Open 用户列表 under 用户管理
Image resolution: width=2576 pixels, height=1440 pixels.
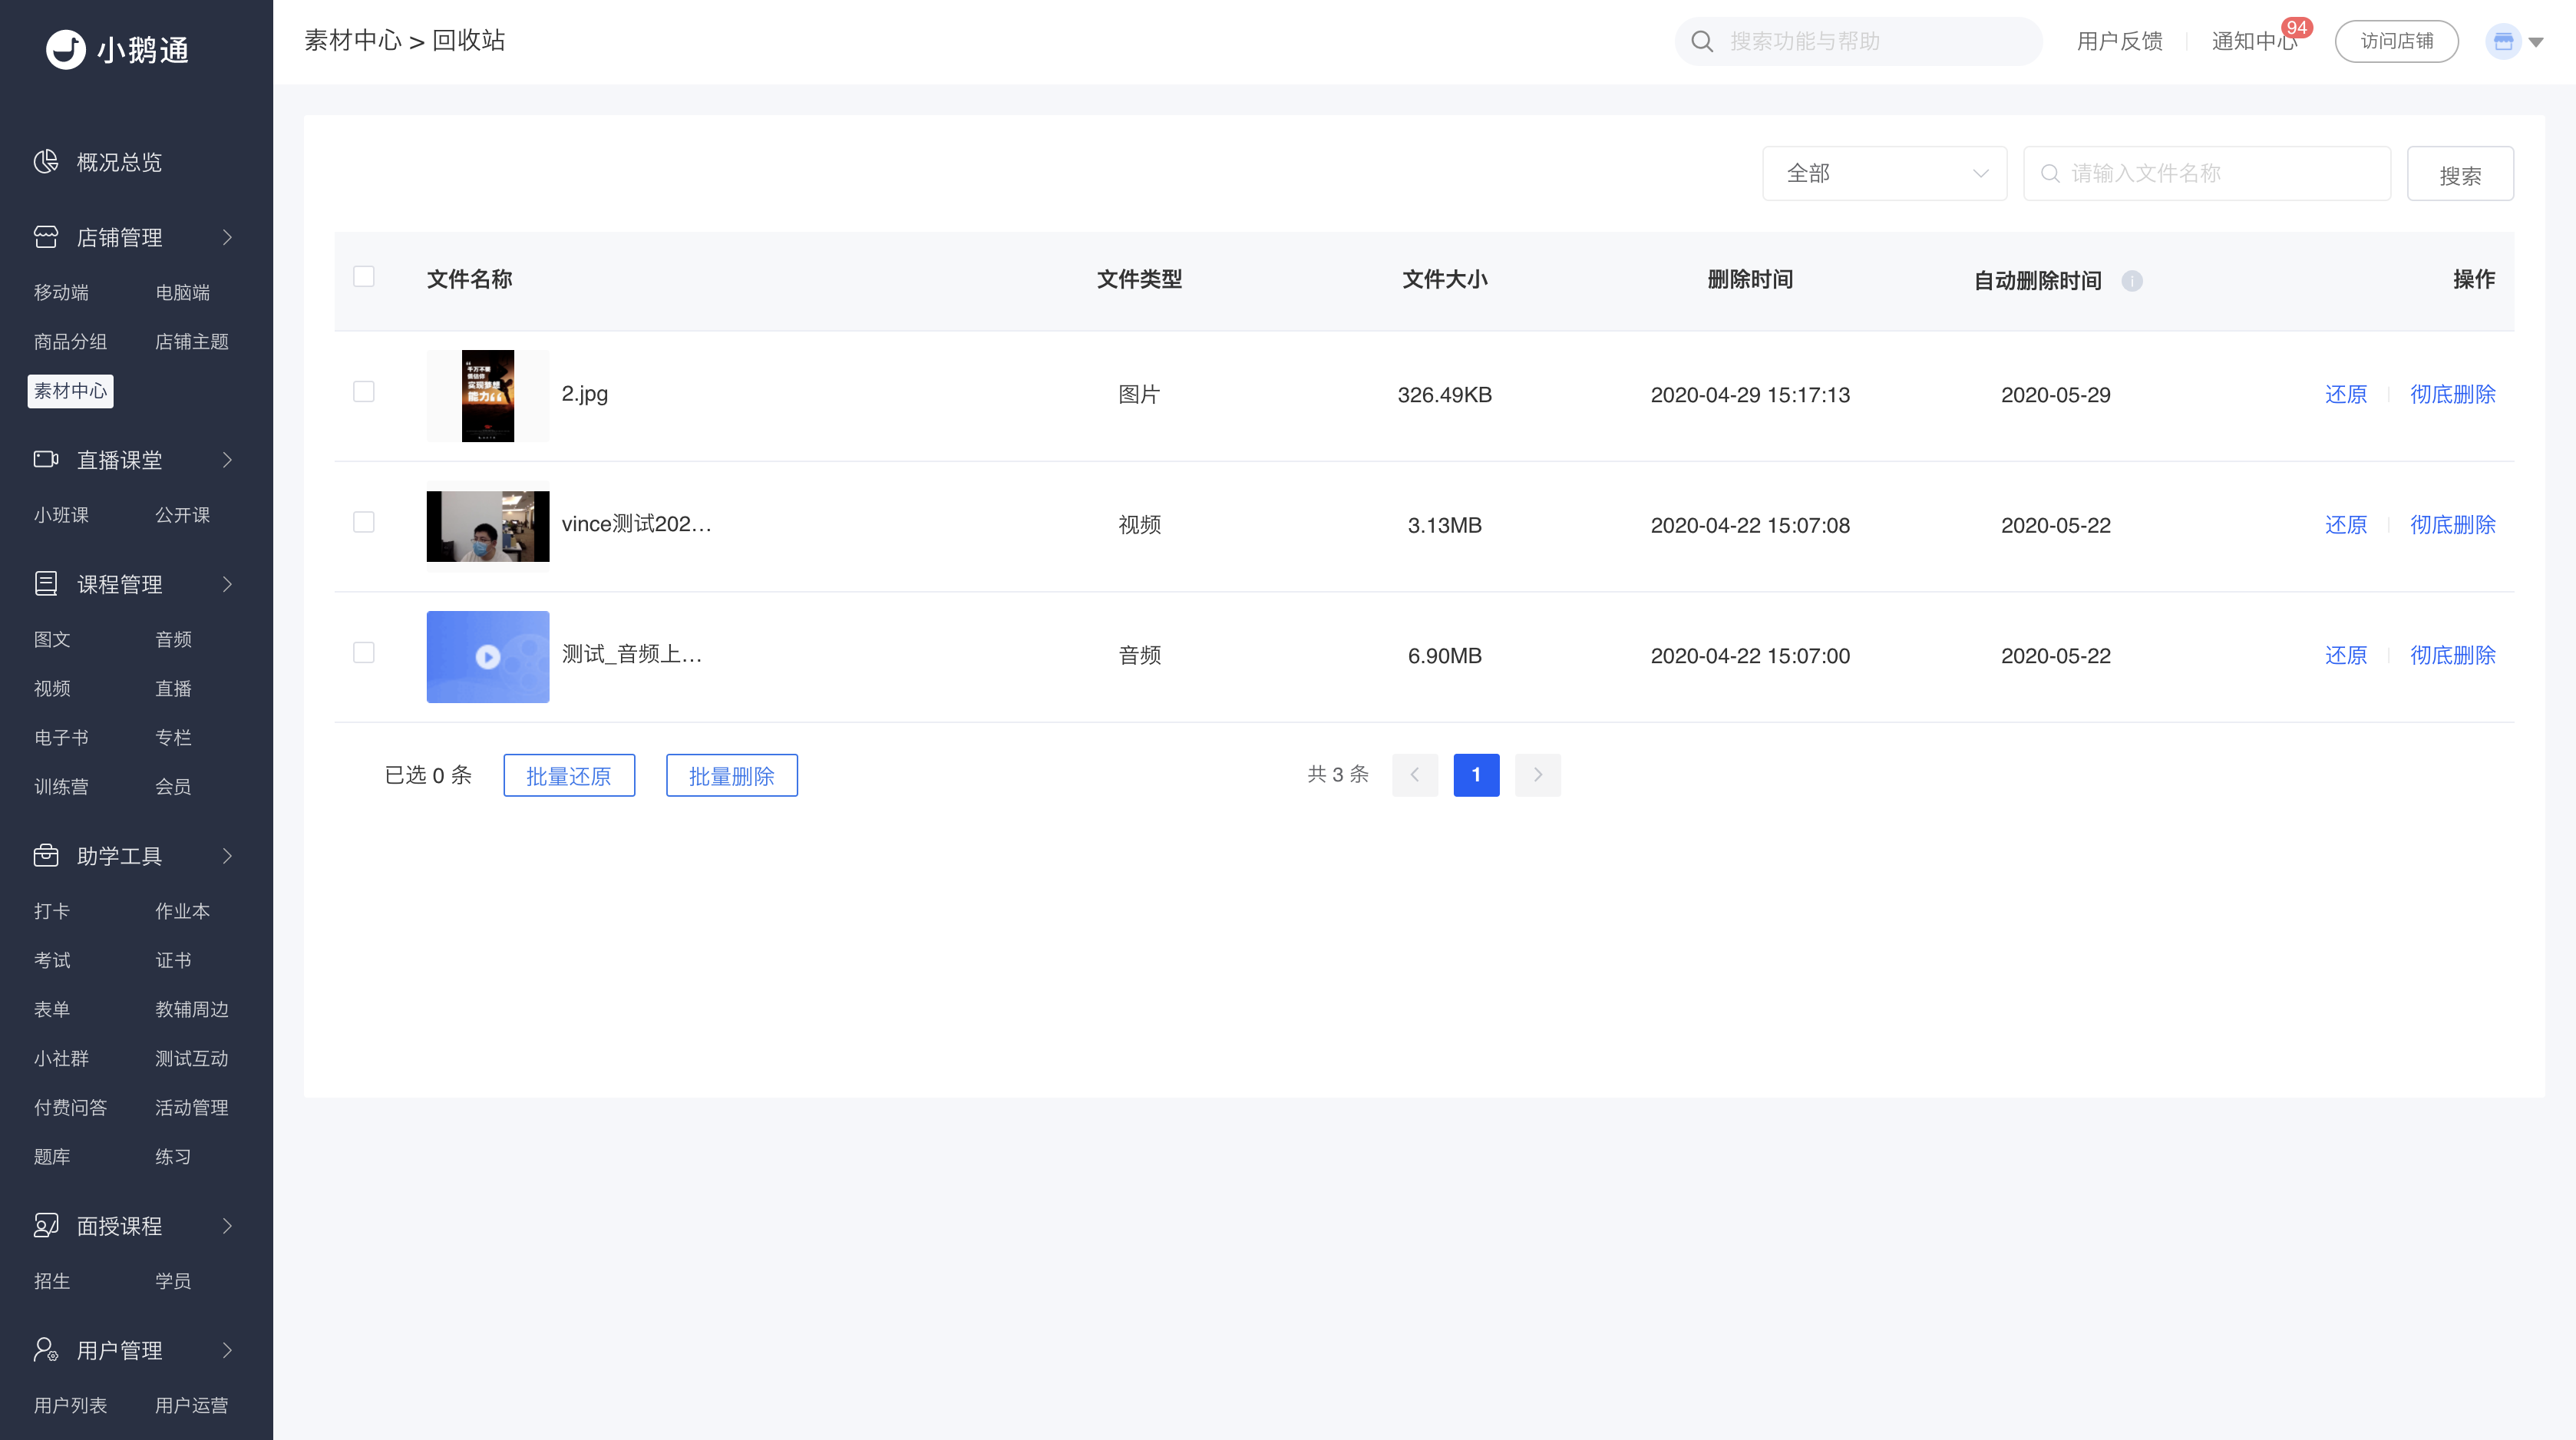tap(70, 1406)
